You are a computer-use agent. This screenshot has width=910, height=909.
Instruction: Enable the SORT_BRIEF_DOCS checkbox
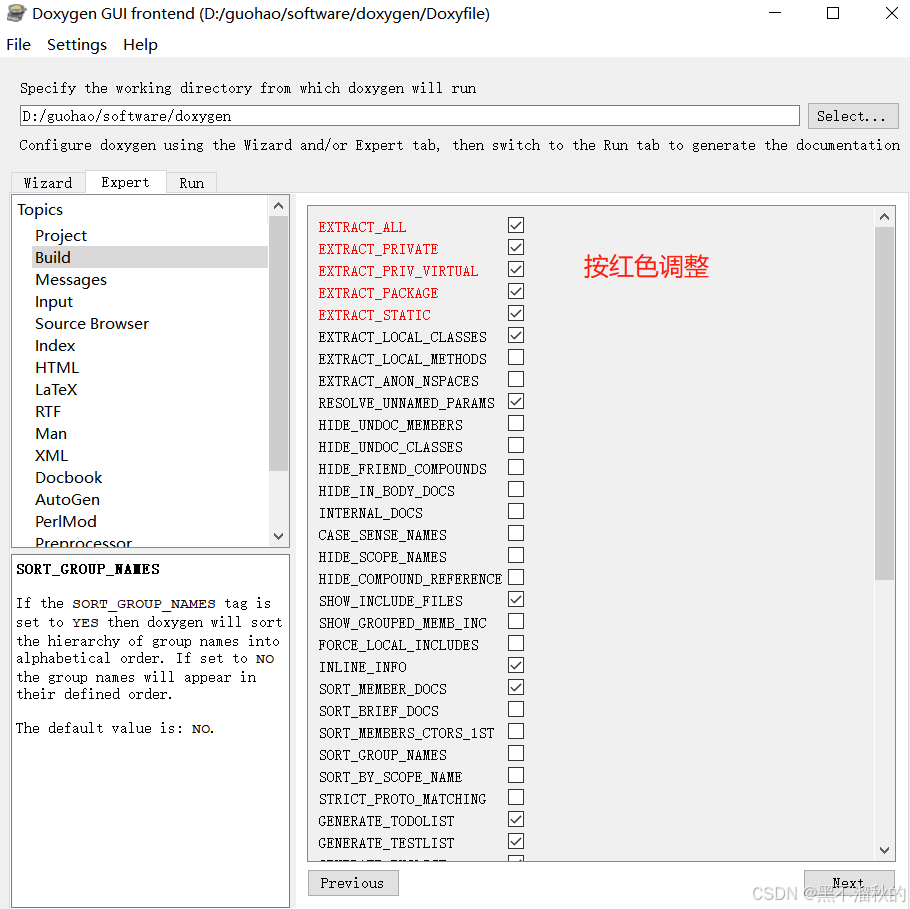pyautogui.click(x=516, y=709)
